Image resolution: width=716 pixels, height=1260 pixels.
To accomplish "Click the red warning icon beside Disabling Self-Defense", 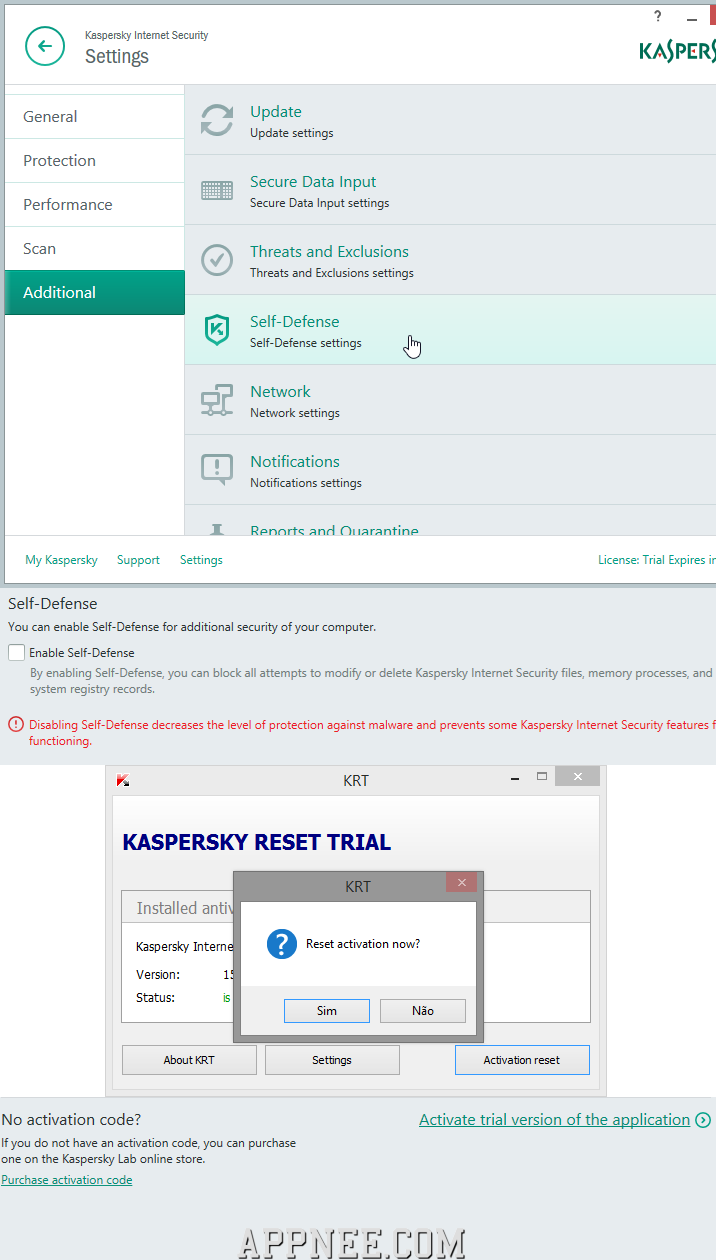I will 15,724.
